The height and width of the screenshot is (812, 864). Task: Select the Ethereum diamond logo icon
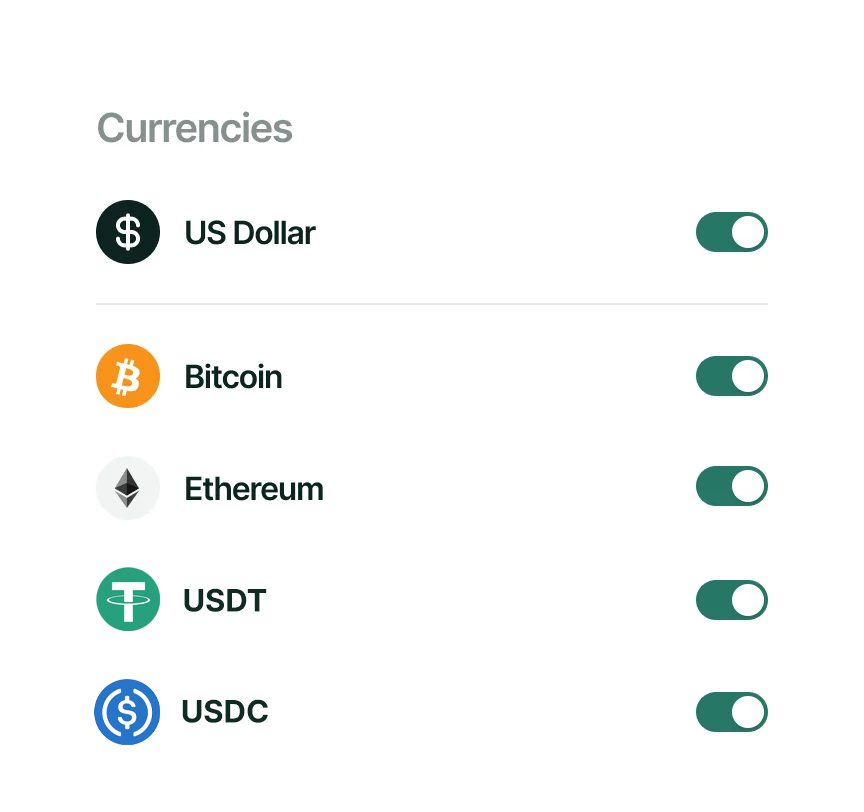click(x=128, y=488)
